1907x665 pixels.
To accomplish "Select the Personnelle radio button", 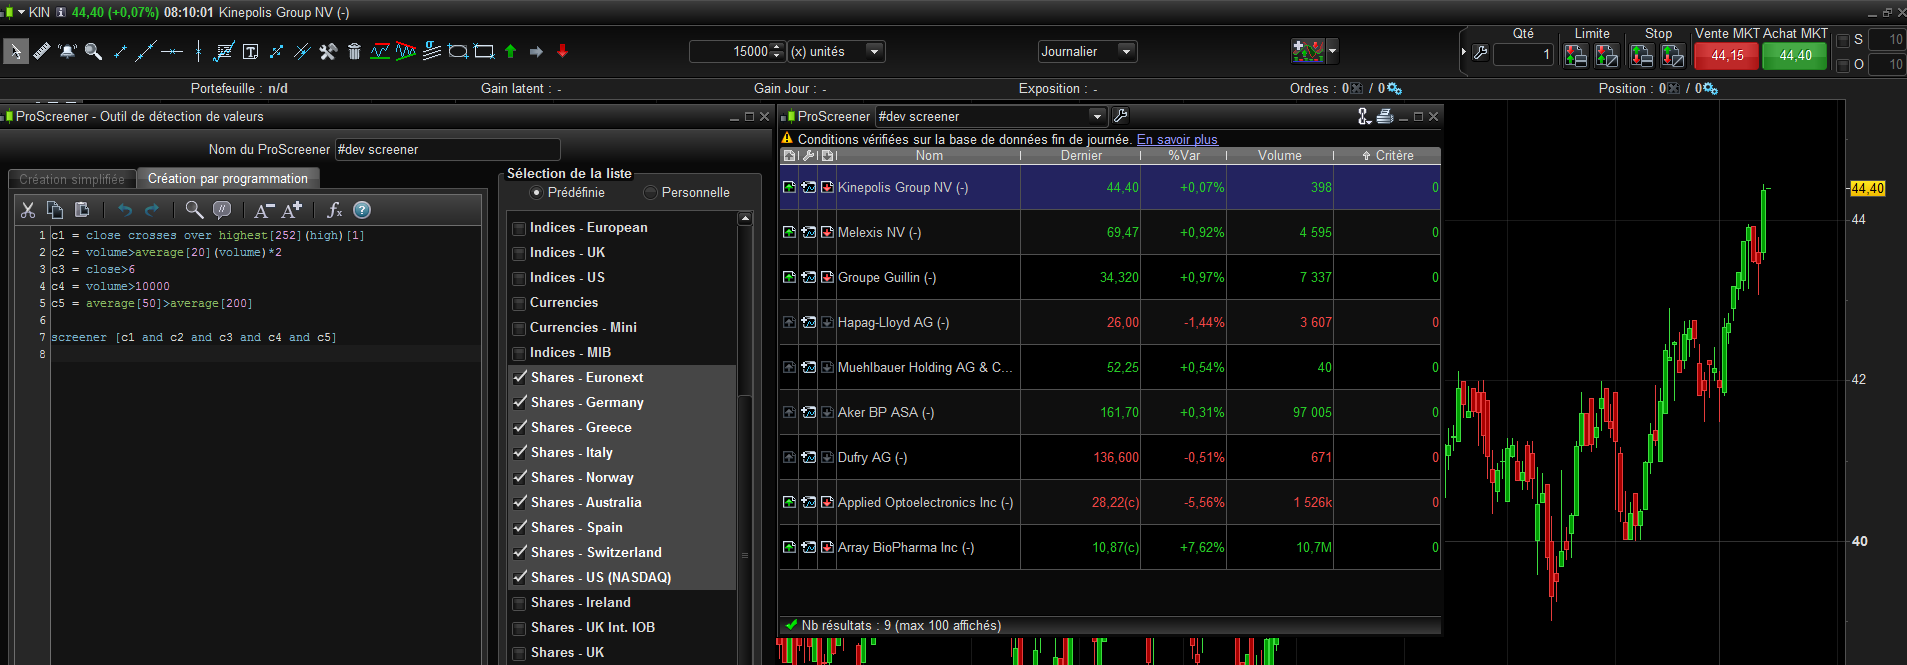I will click(x=650, y=192).
